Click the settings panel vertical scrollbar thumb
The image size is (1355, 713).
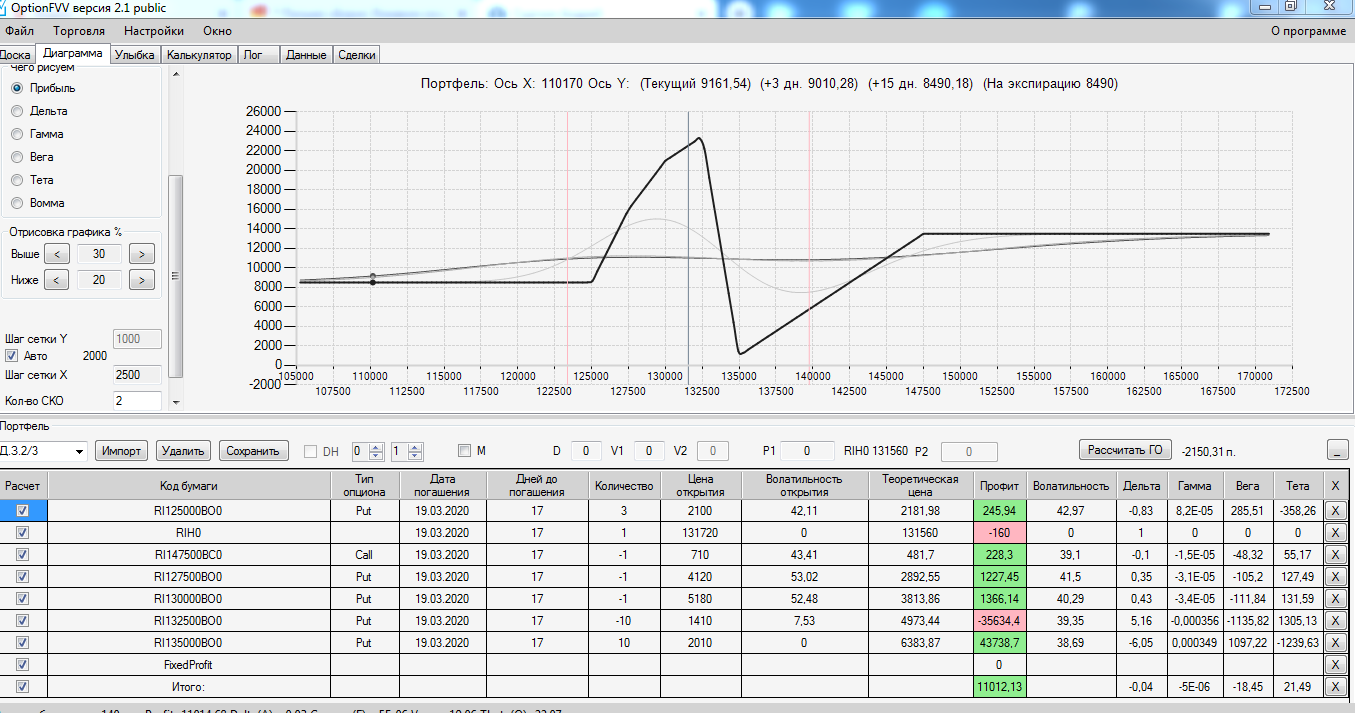[176, 276]
